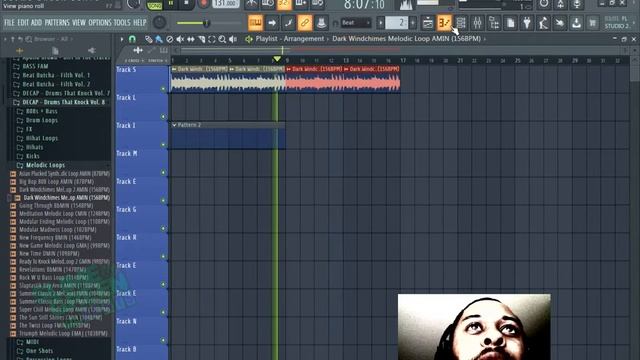Open the PATTERNS menu
Screen dimensions: 640x360
[57, 23]
